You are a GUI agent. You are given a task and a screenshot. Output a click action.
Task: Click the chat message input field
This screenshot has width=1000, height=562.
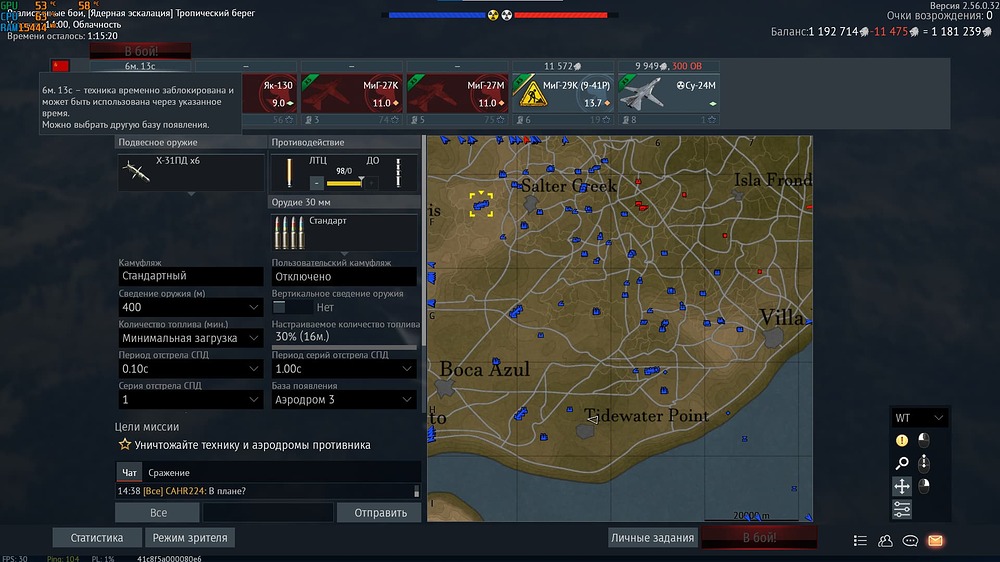[x=268, y=512]
